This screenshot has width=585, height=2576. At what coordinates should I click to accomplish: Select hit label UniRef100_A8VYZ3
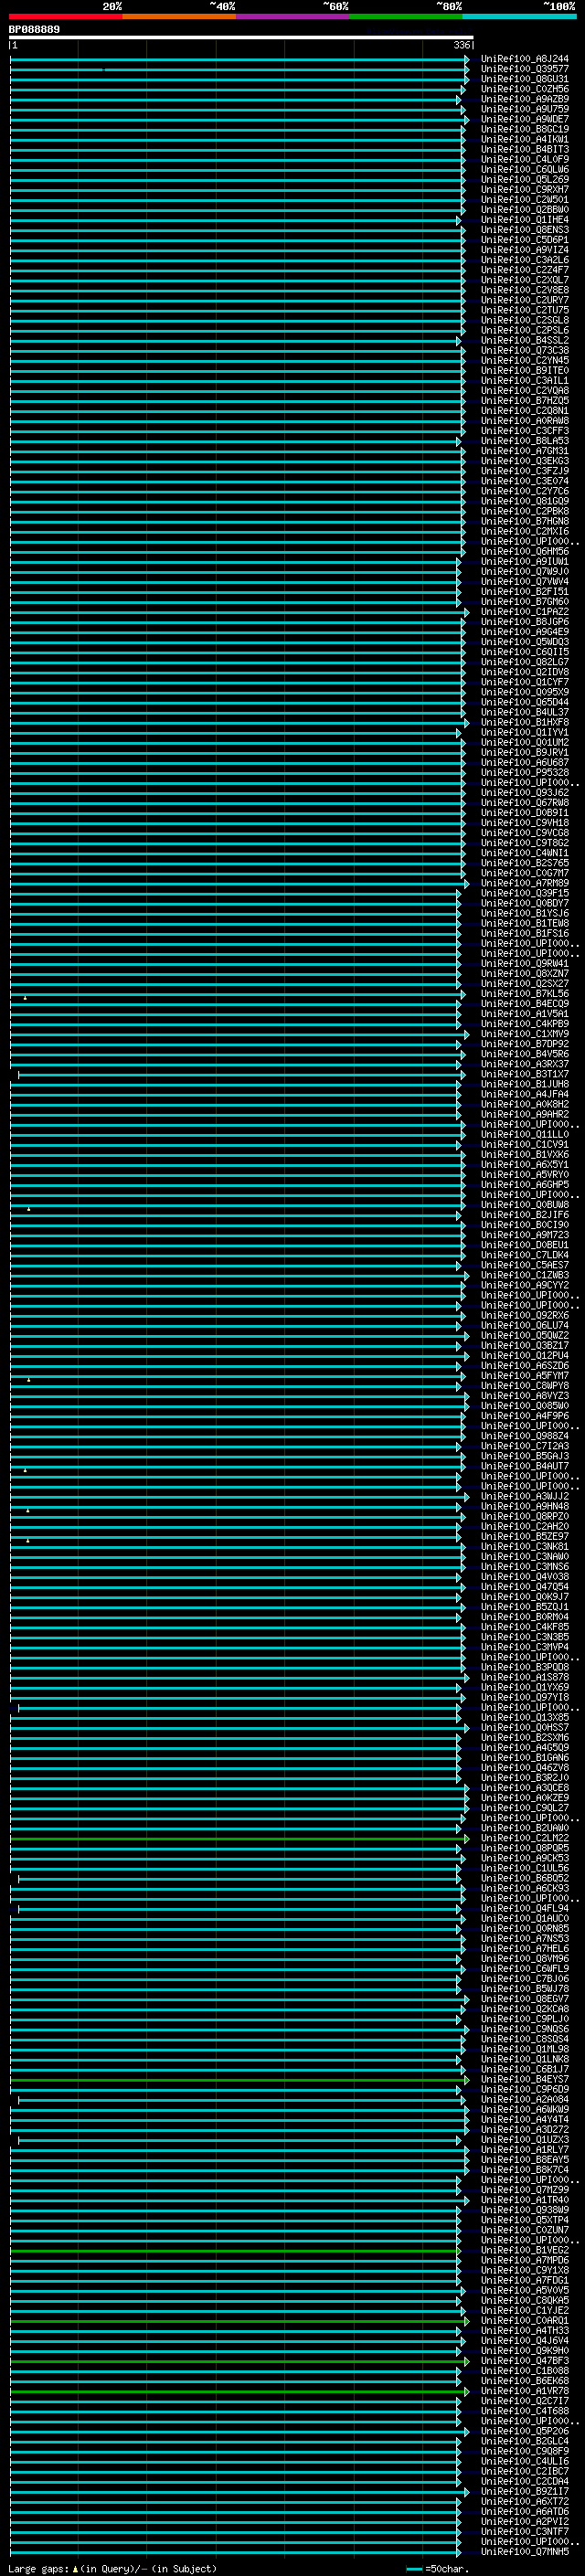coord(525,1396)
